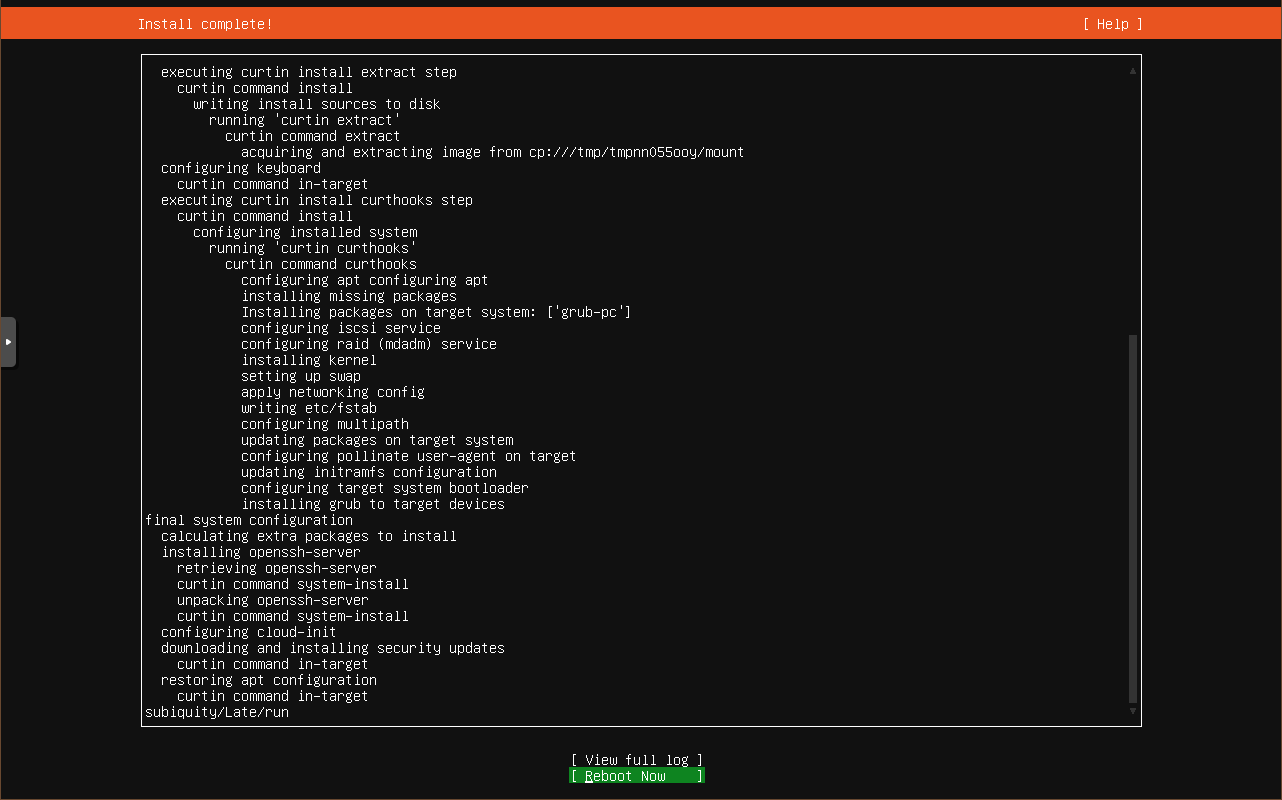Click 'configuring keyboard' log line
Screen dimensions: 1282x800
(241, 168)
